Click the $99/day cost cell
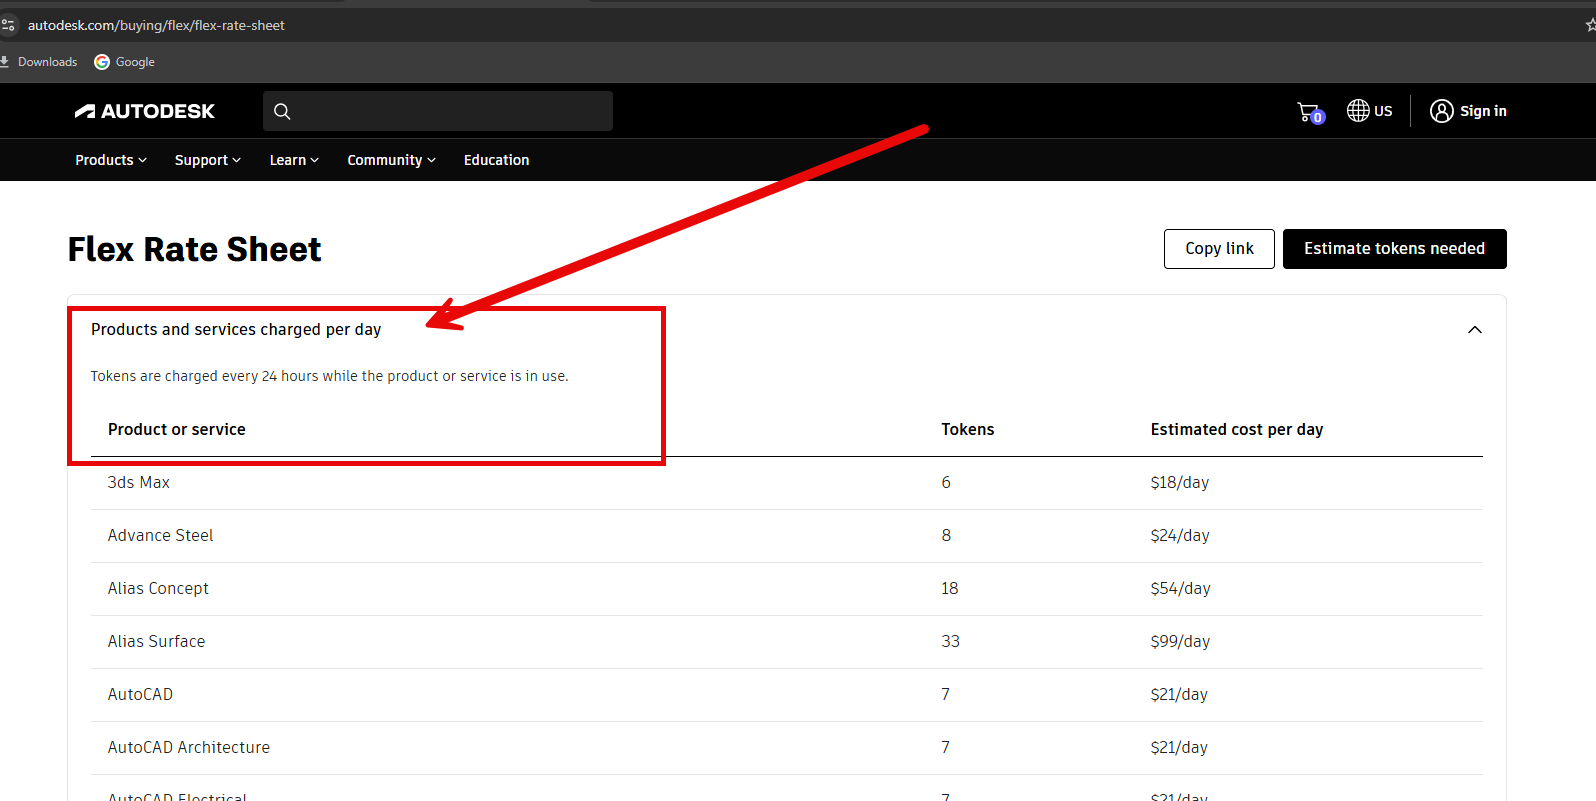Screen dimensions: 1596x801 point(1180,641)
